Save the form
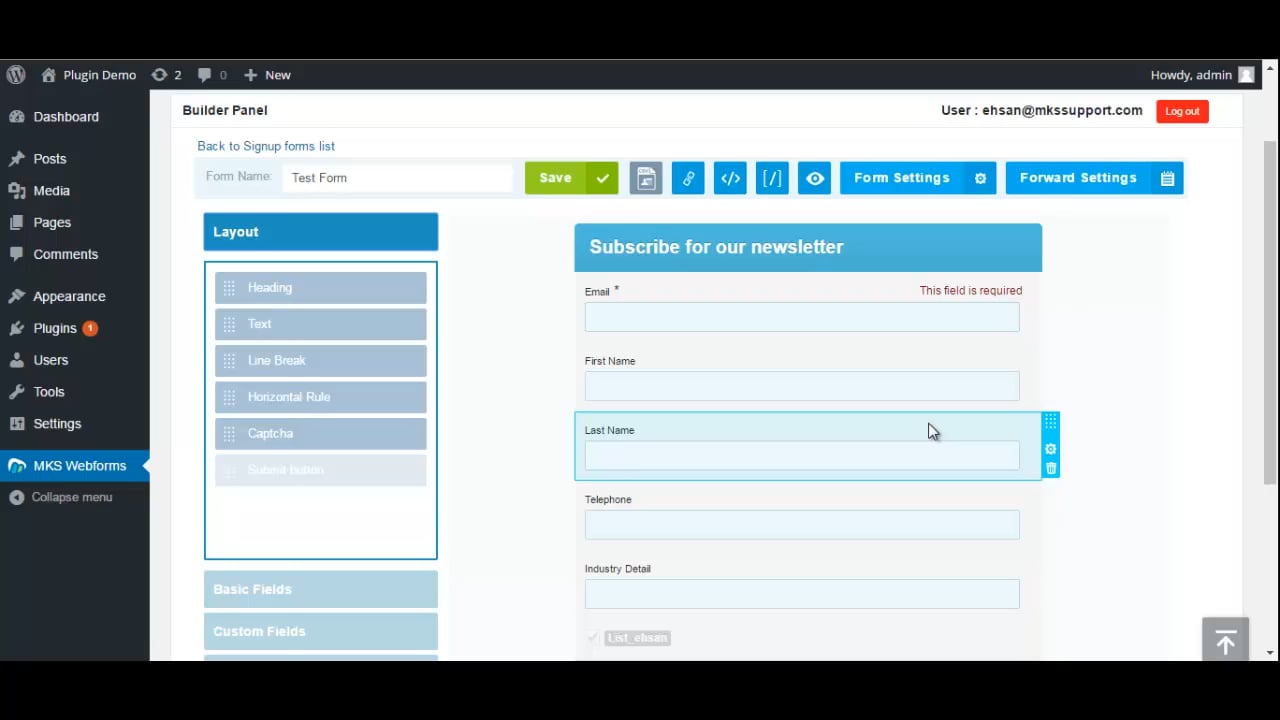Screen dimensions: 1280x720 pos(555,178)
